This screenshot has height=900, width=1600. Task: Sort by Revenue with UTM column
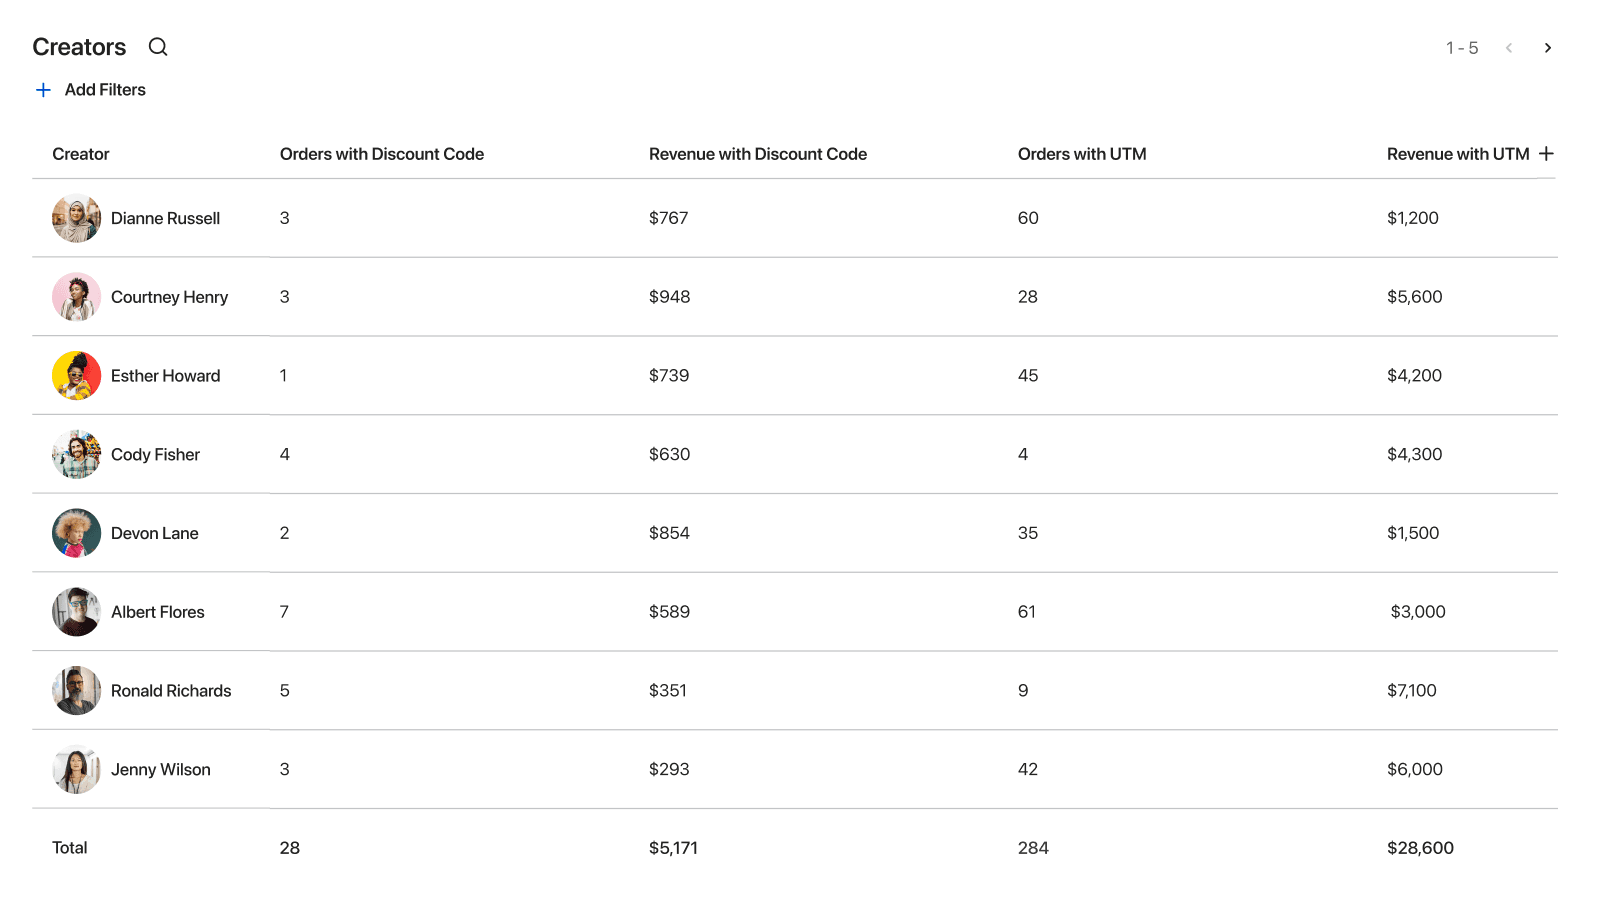tap(1457, 153)
